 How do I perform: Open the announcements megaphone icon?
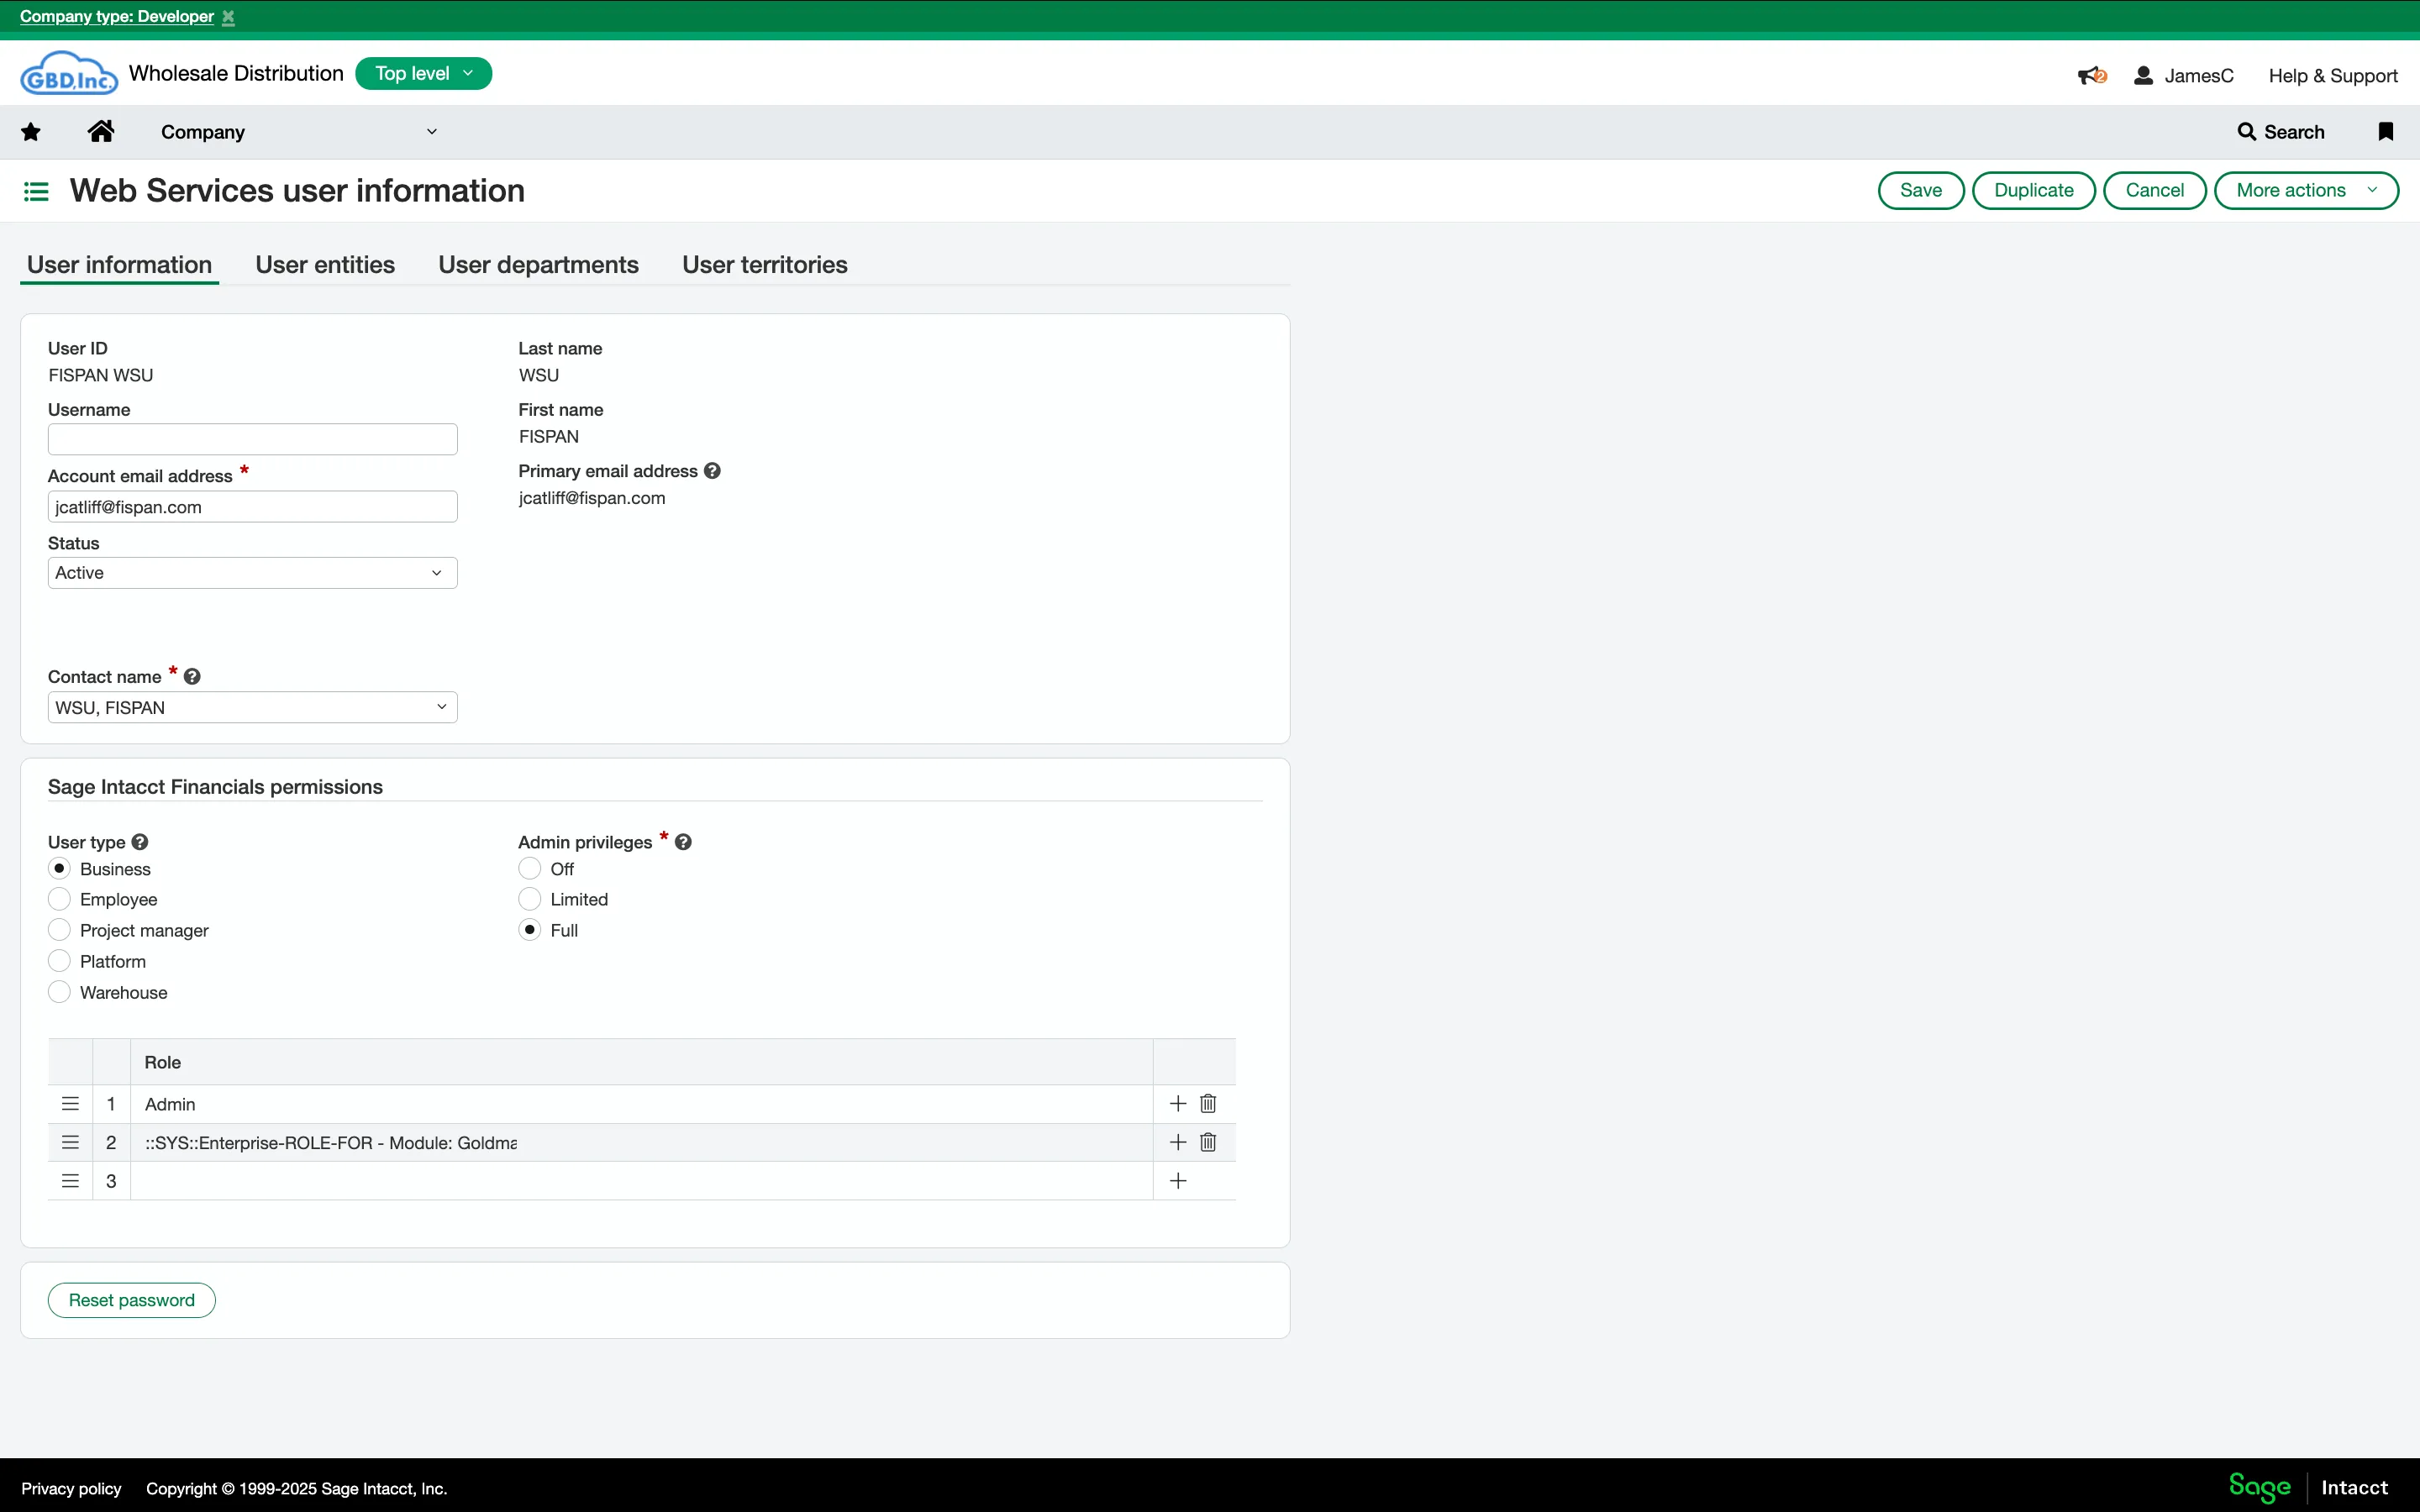(2092, 76)
